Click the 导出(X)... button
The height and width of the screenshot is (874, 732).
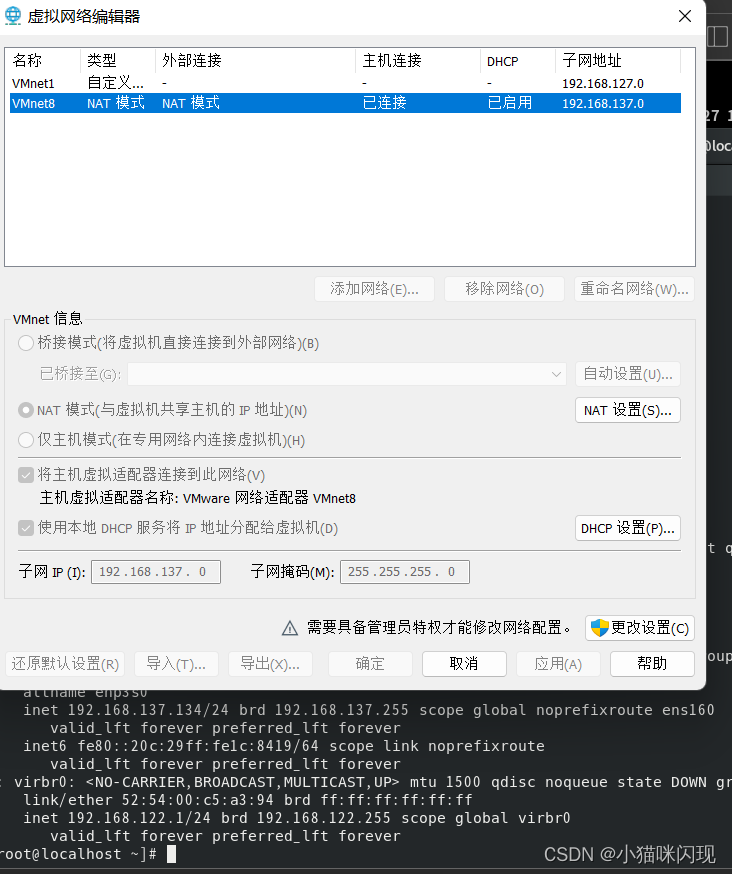270,664
